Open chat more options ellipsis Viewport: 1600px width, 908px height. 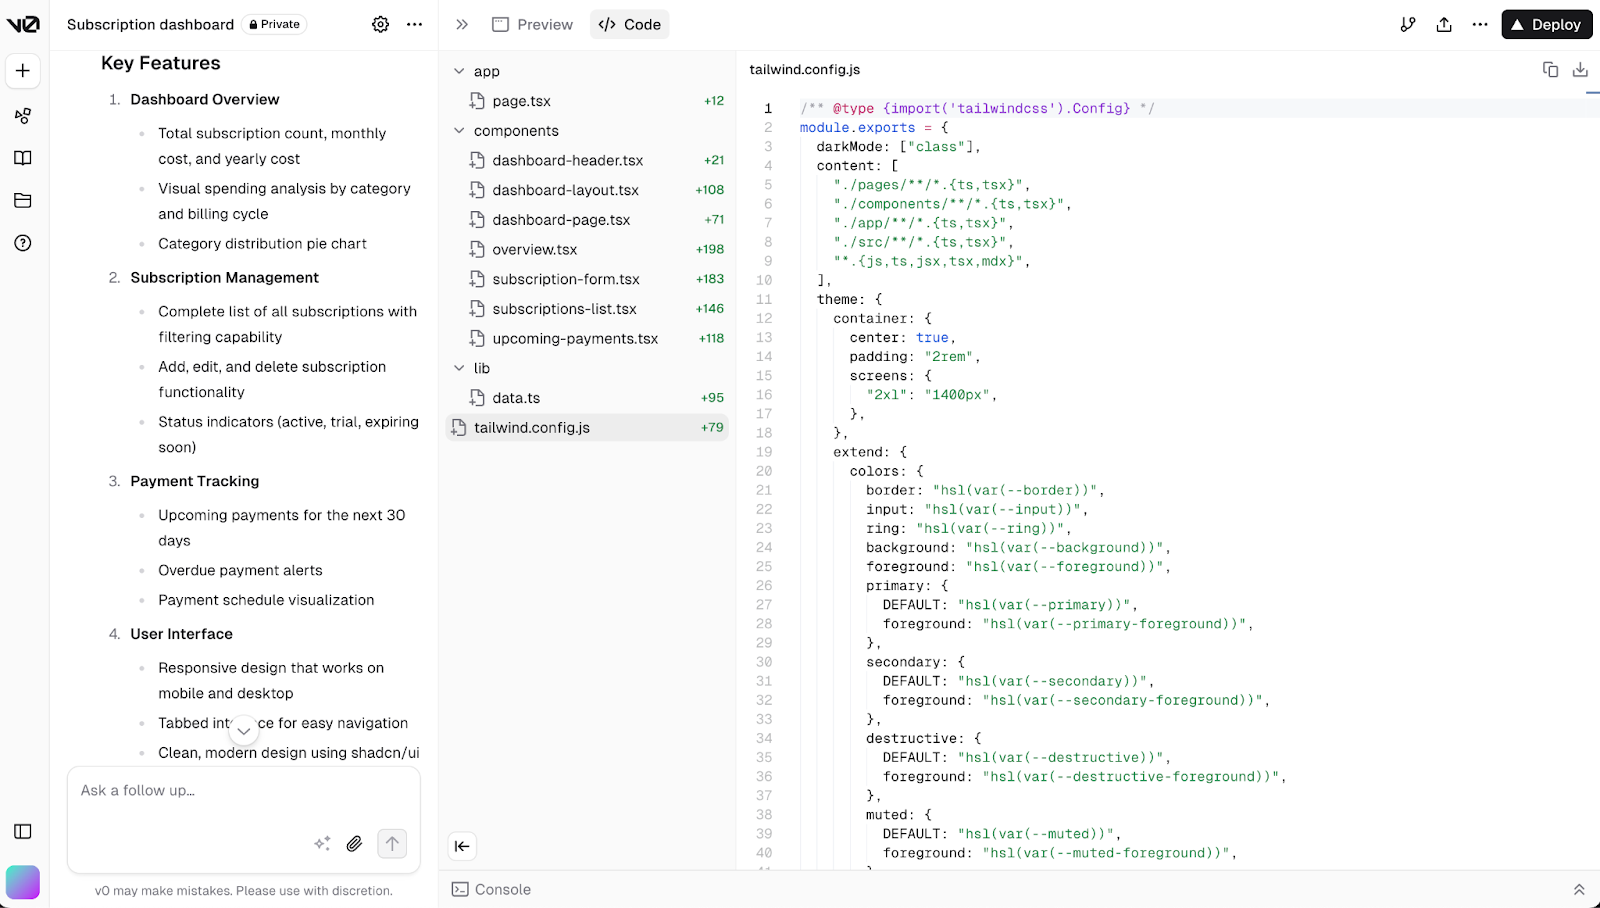415,25
